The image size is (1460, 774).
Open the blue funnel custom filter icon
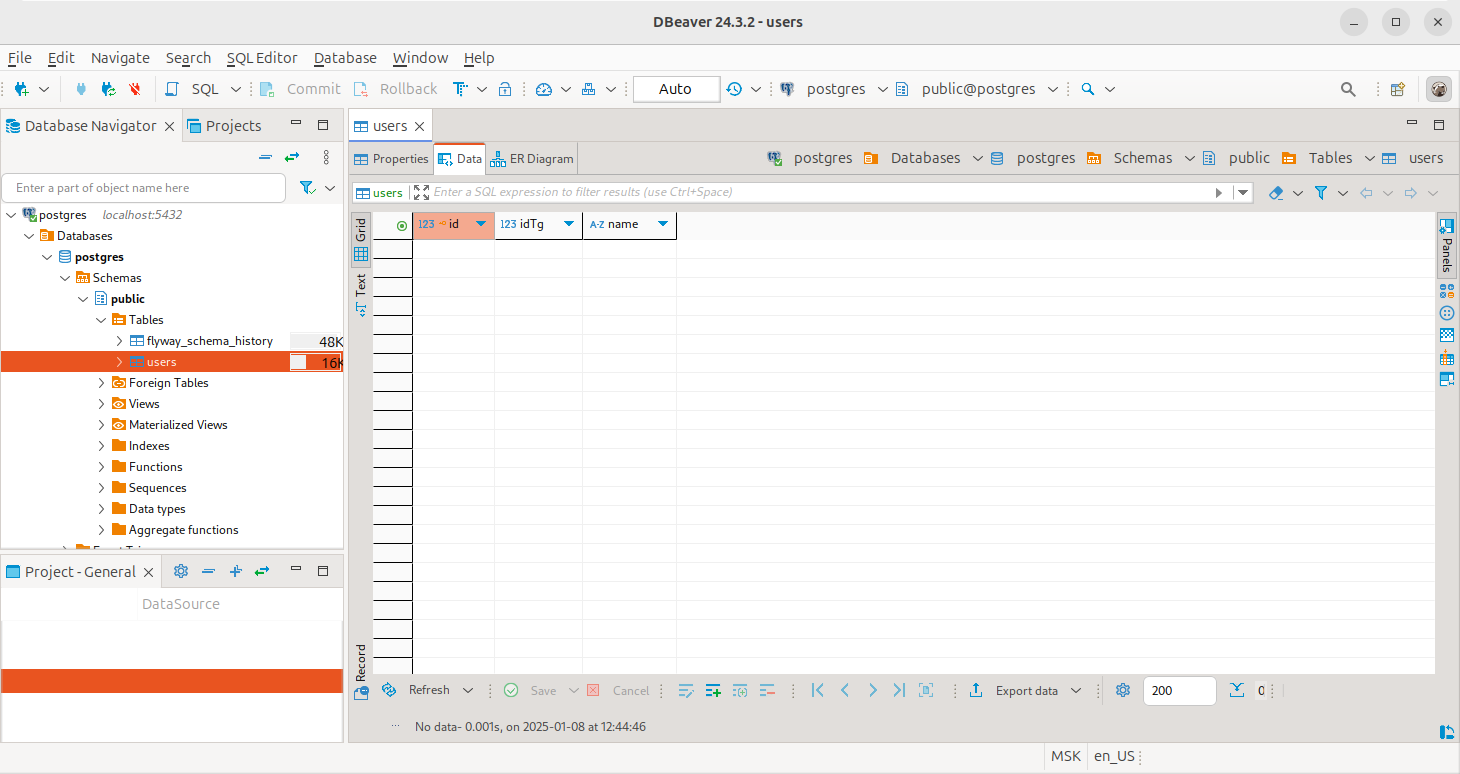1321,192
